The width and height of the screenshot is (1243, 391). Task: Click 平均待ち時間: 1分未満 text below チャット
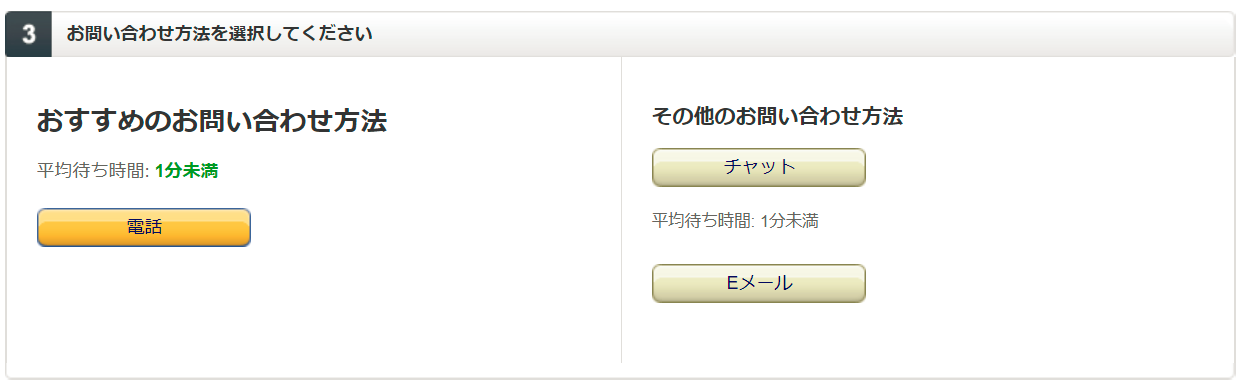click(x=735, y=221)
